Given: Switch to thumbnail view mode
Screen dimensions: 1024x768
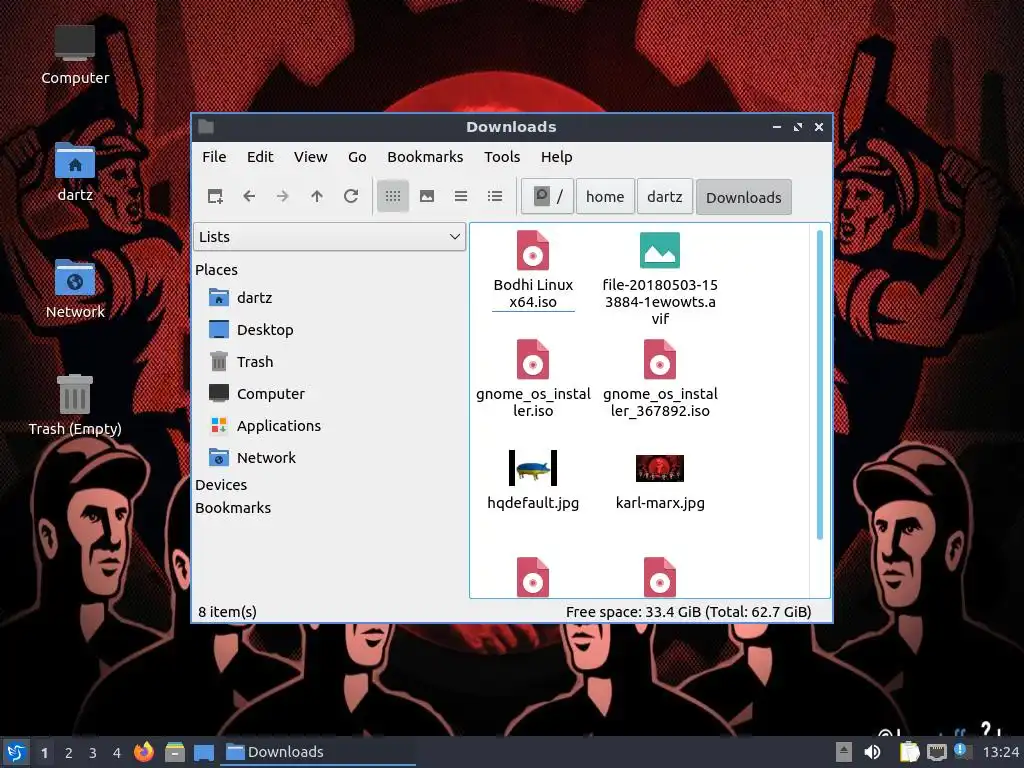Looking at the screenshot, I should coord(427,196).
